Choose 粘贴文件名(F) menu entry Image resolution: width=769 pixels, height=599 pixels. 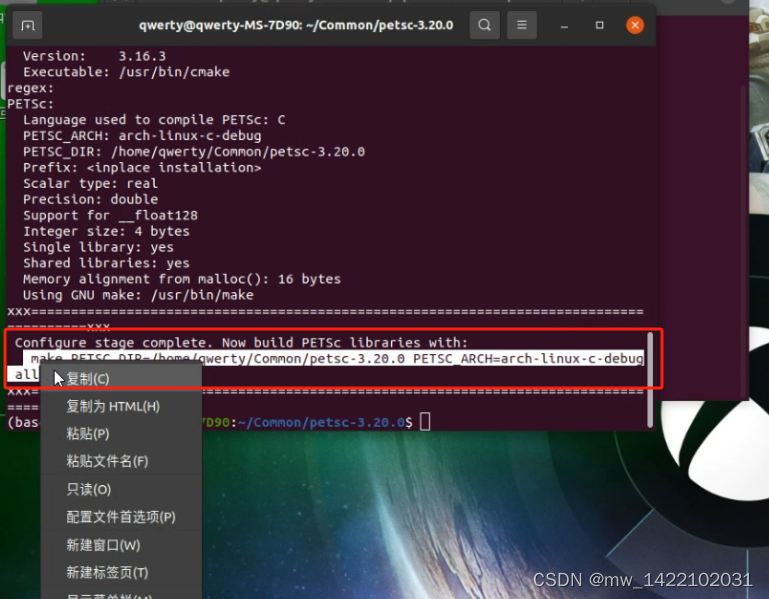tap(121, 461)
